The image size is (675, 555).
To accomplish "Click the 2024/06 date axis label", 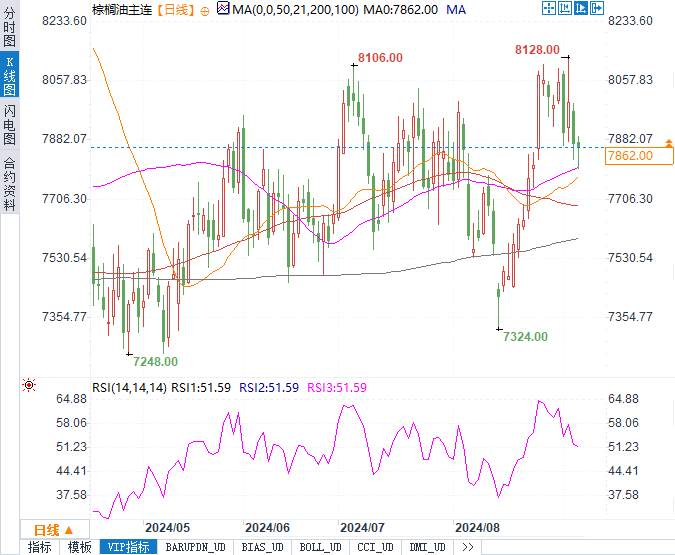I will pyautogui.click(x=267, y=528).
